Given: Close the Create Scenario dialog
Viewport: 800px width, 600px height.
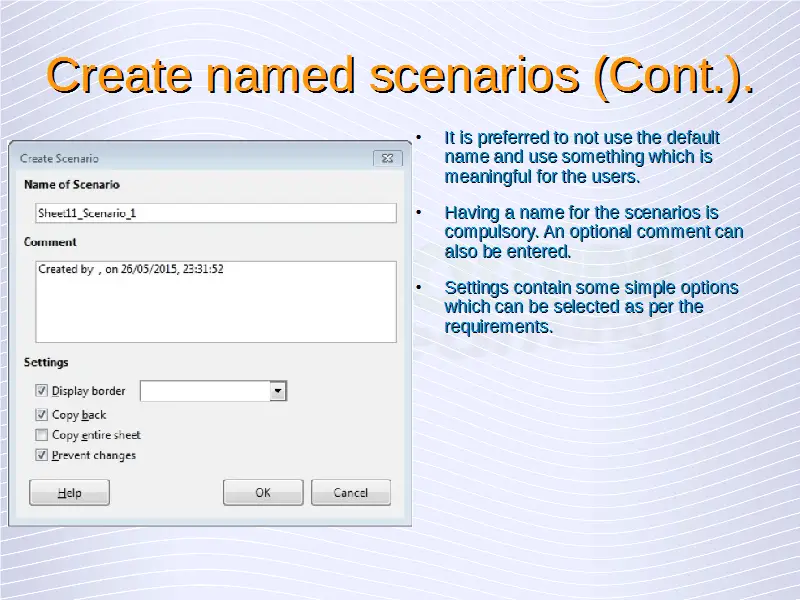Looking at the screenshot, I should (x=388, y=158).
